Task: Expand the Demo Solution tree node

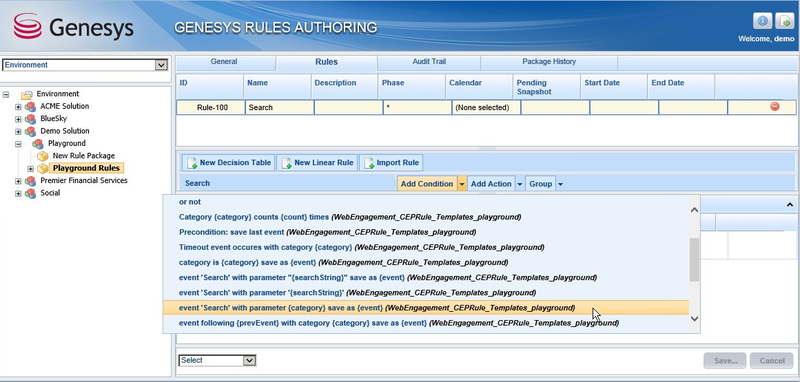Action: pyautogui.click(x=18, y=131)
